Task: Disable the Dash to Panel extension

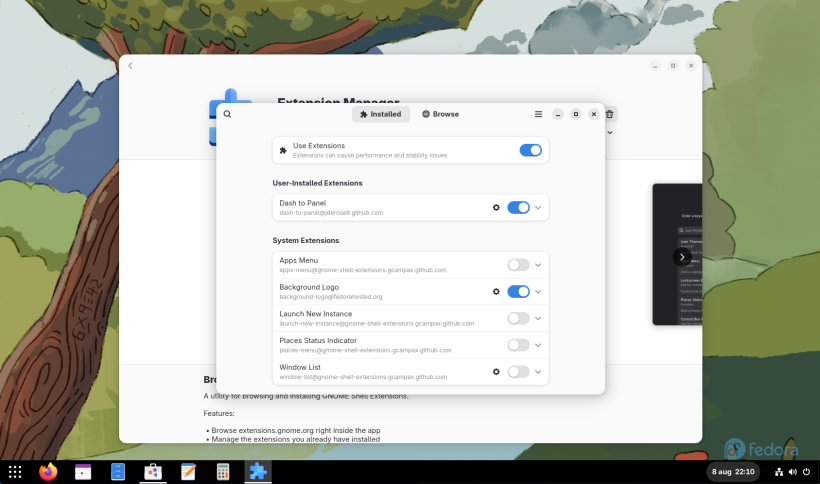Action: point(518,208)
